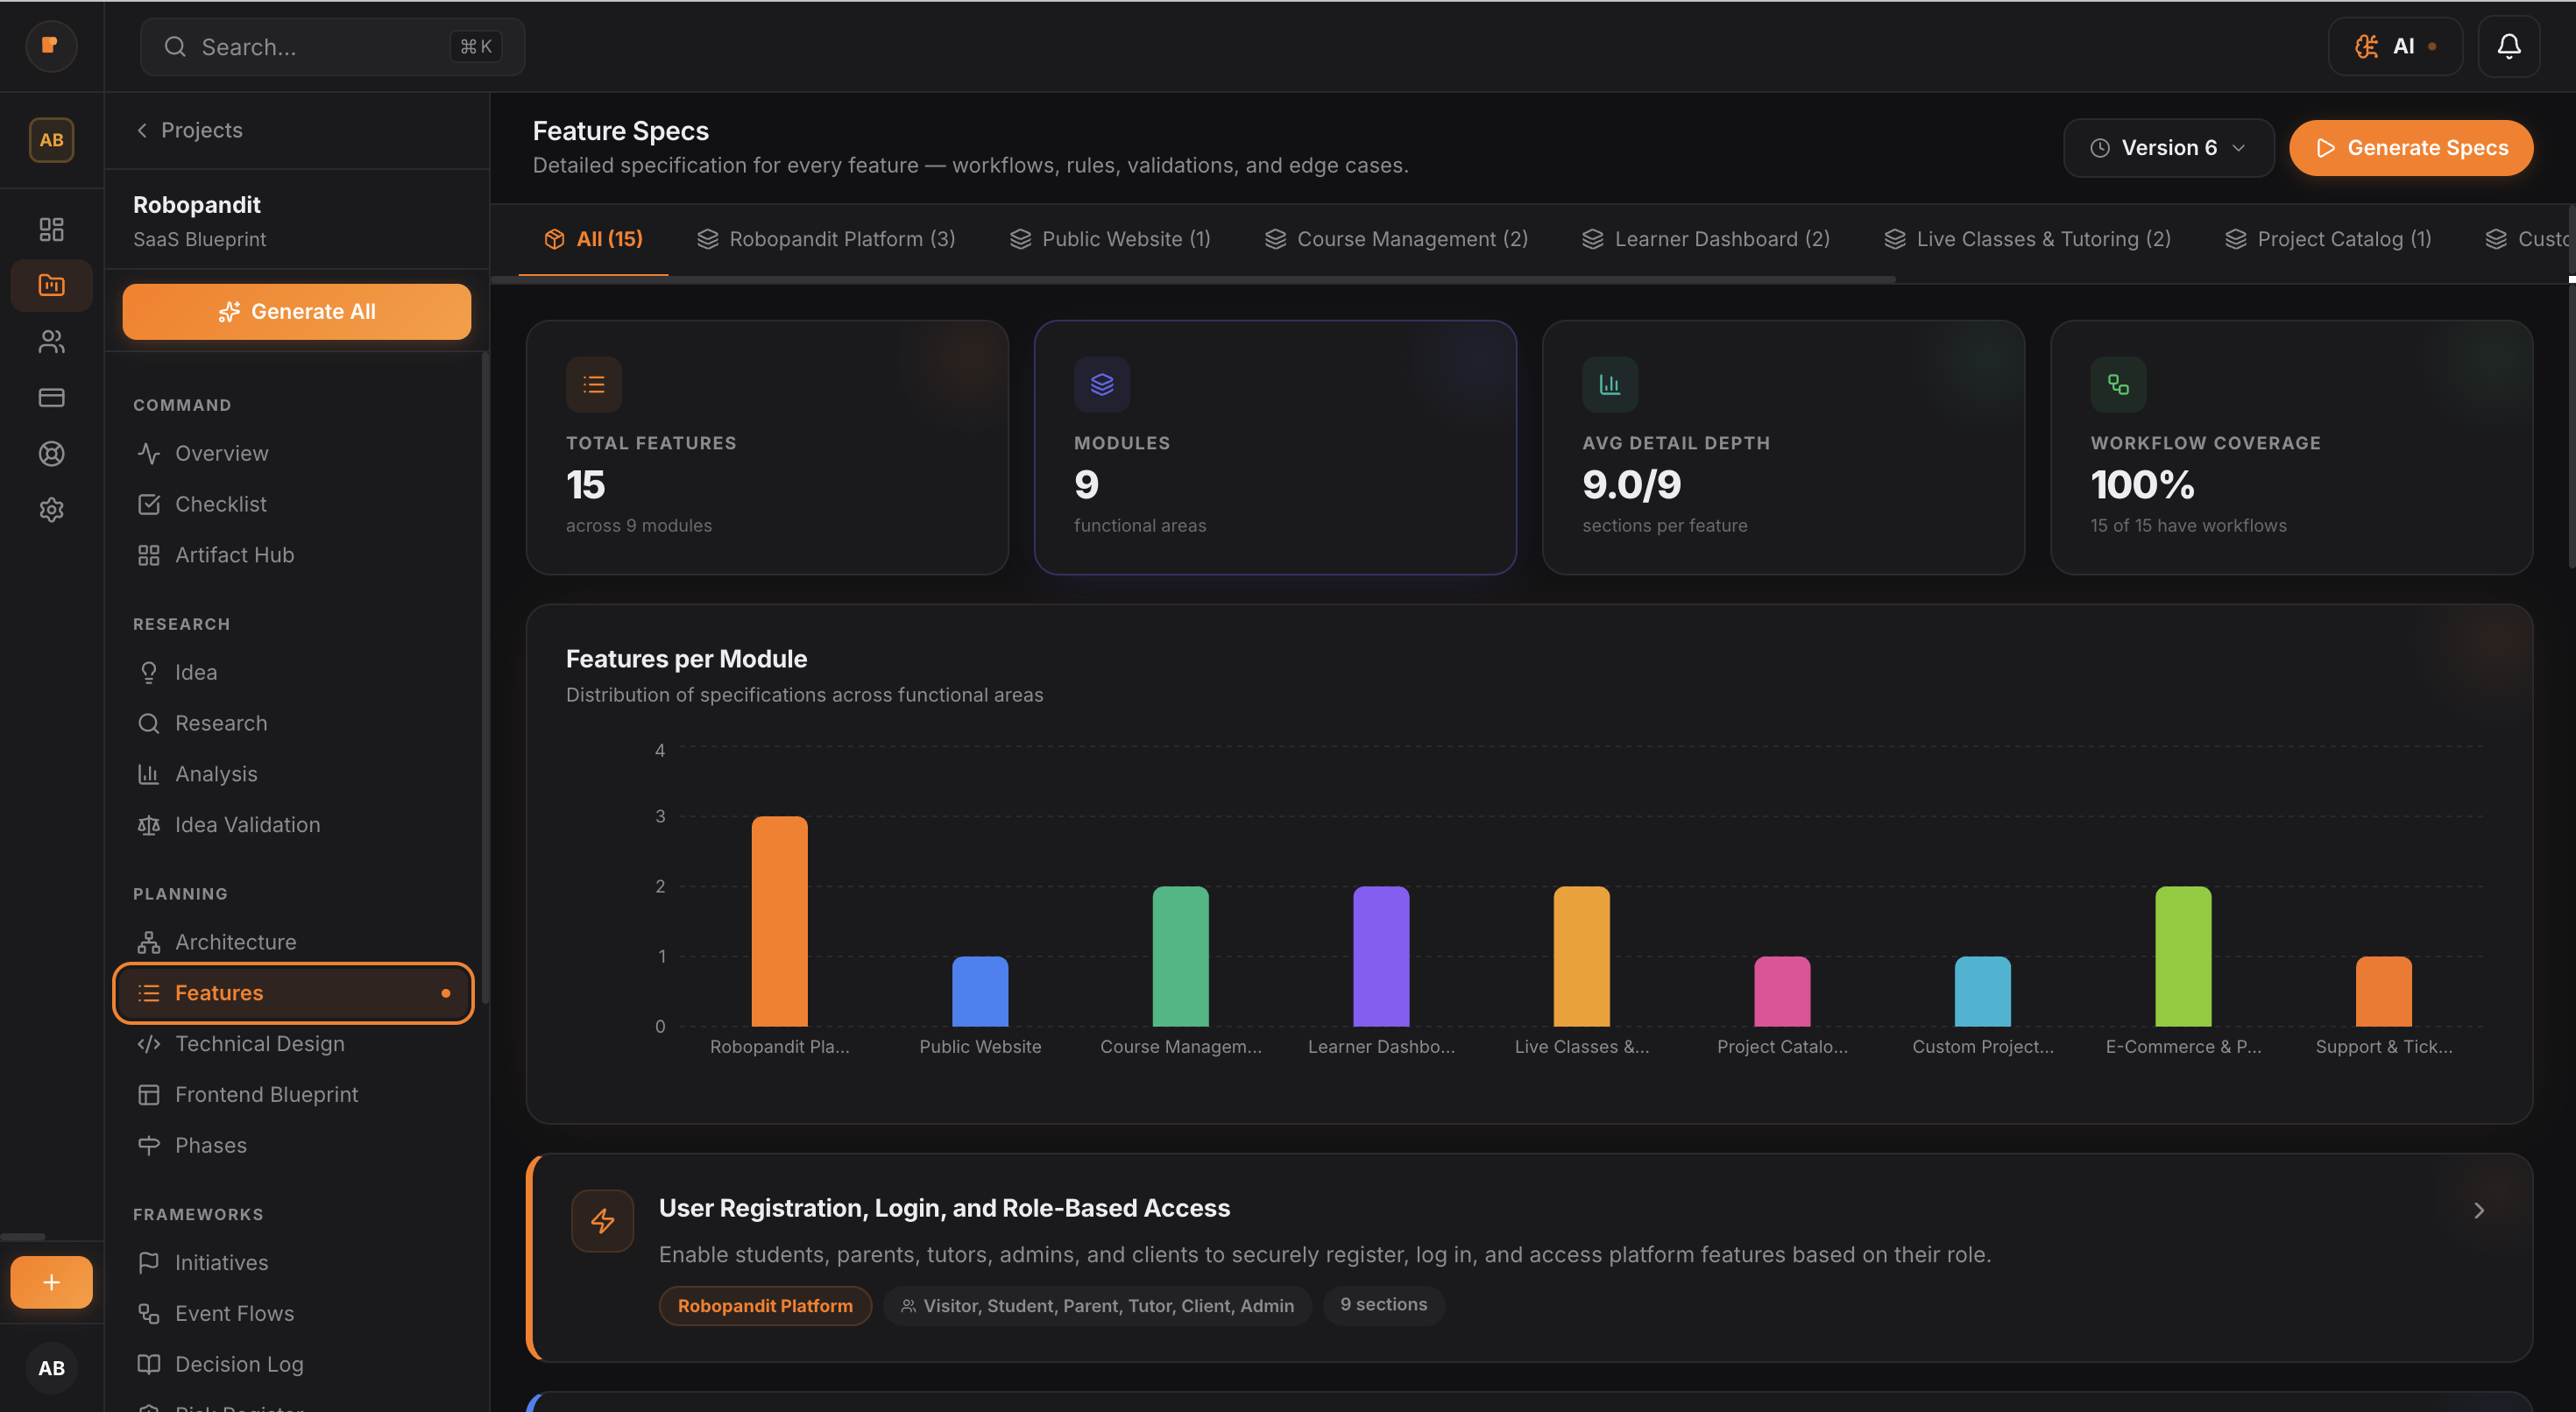Click the Generate All button
Image resolution: width=2576 pixels, height=1412 pixels.
(296, 311)
